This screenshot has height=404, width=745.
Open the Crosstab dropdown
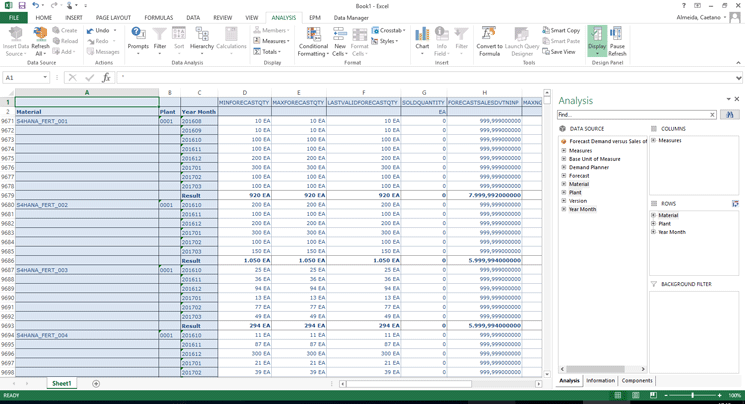[x=389, y=30]
